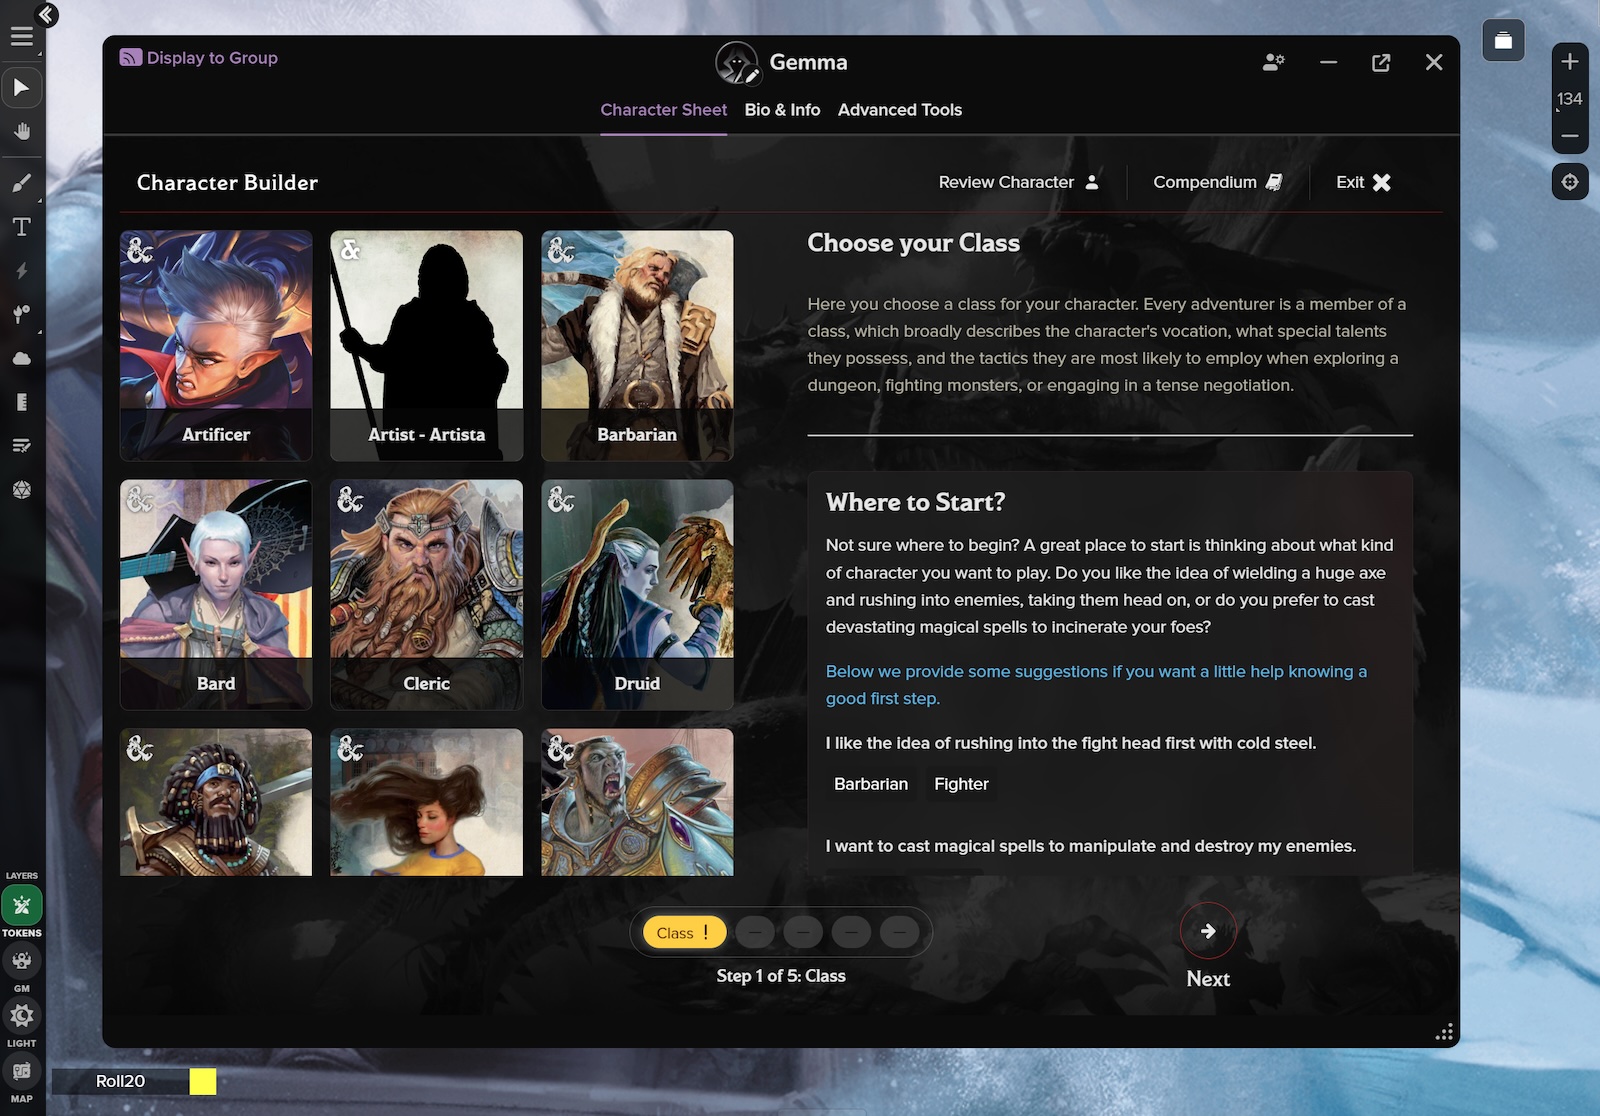Select the arrow Select tool
The height and width of the screenshot is (1116, 1600).
tap(21, 88)
